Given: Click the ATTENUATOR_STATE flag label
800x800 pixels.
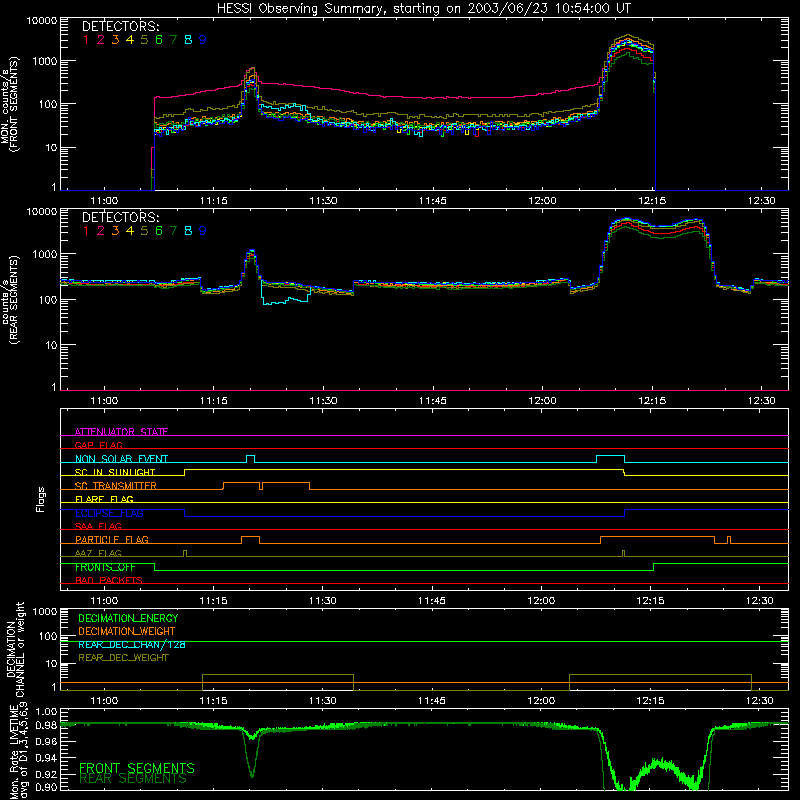Looking at the screenshot, I should [121, 432].
